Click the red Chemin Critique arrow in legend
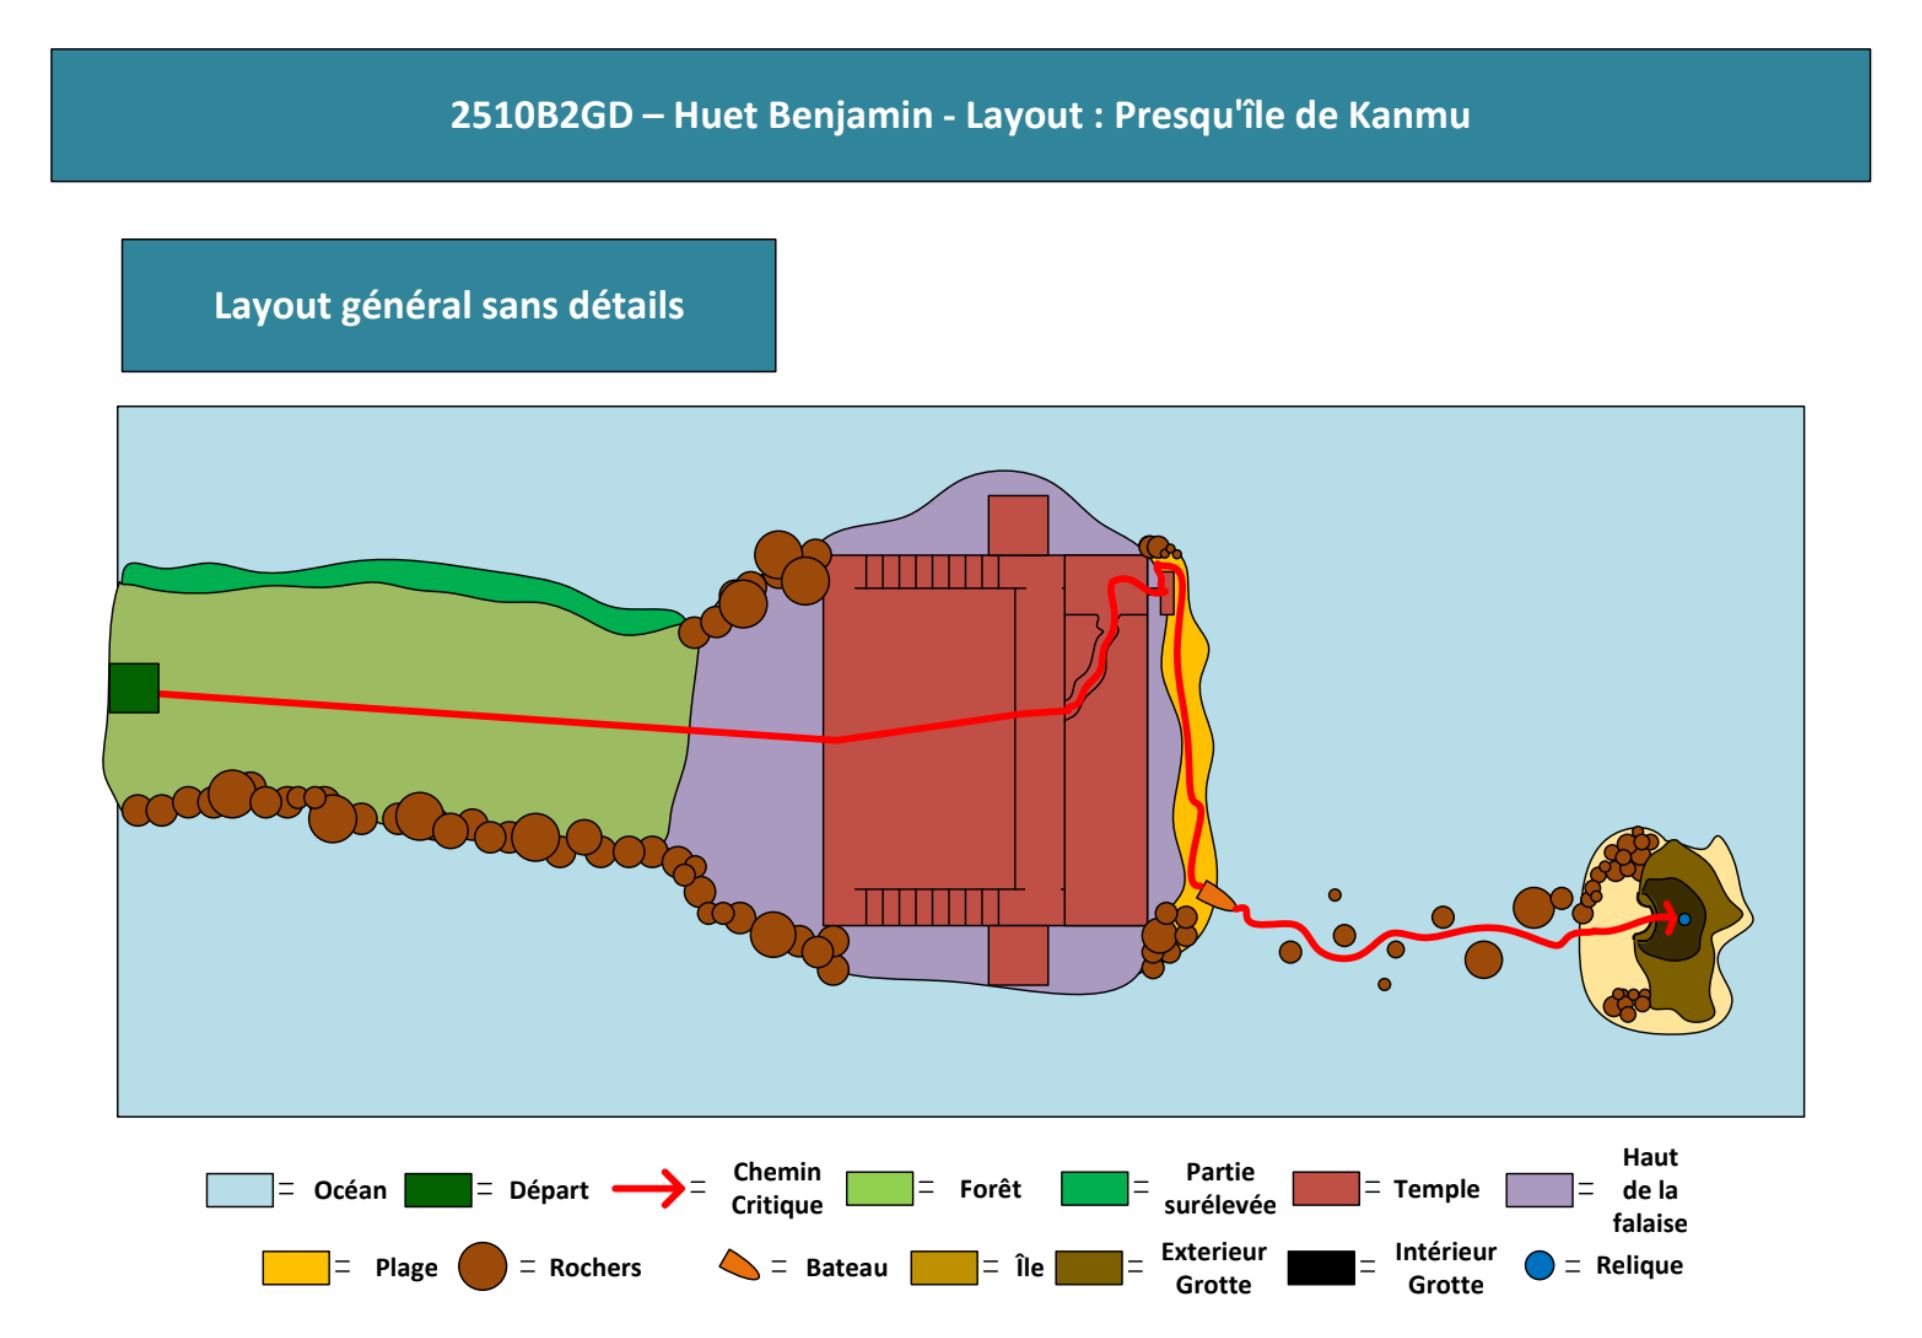Viewport: 1922px width, 1338px height. pyautogui.click(x=648, y=1189)
